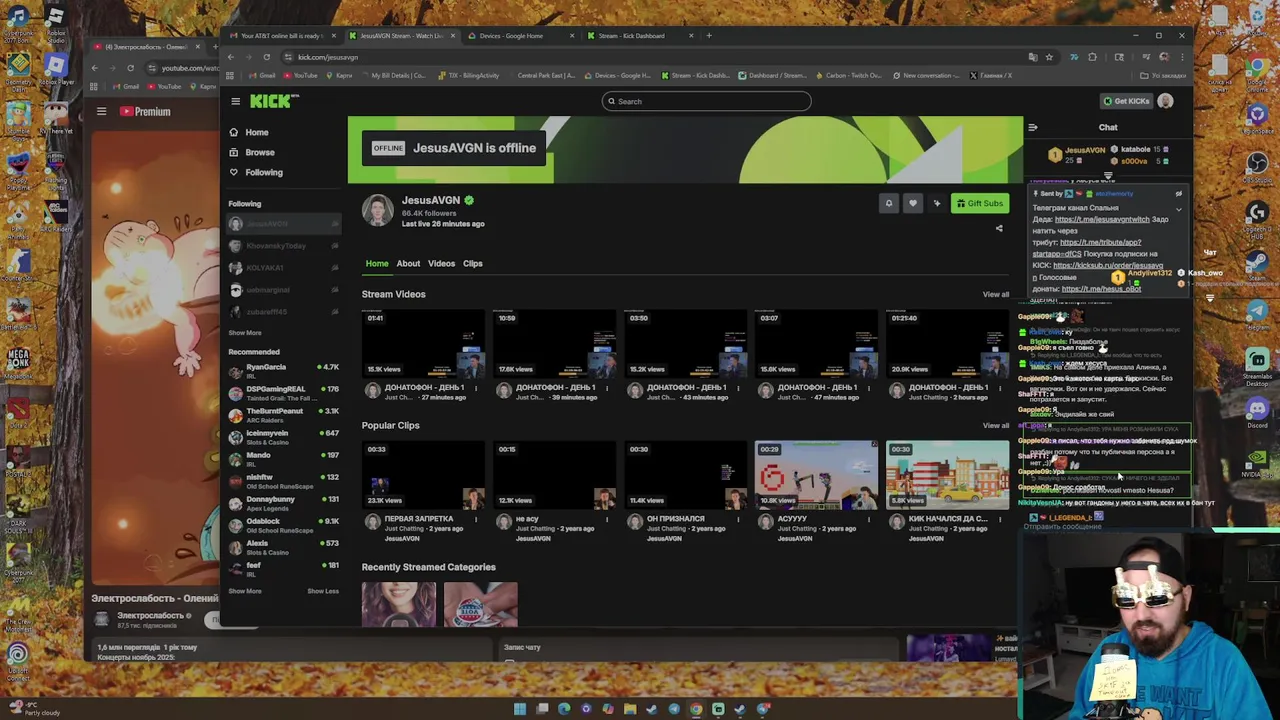Image resolution: width=1280 pixels, height=720 pixels.
Task: Reload the Kick page
Action: pyautogui.click(x=266, y=57)
